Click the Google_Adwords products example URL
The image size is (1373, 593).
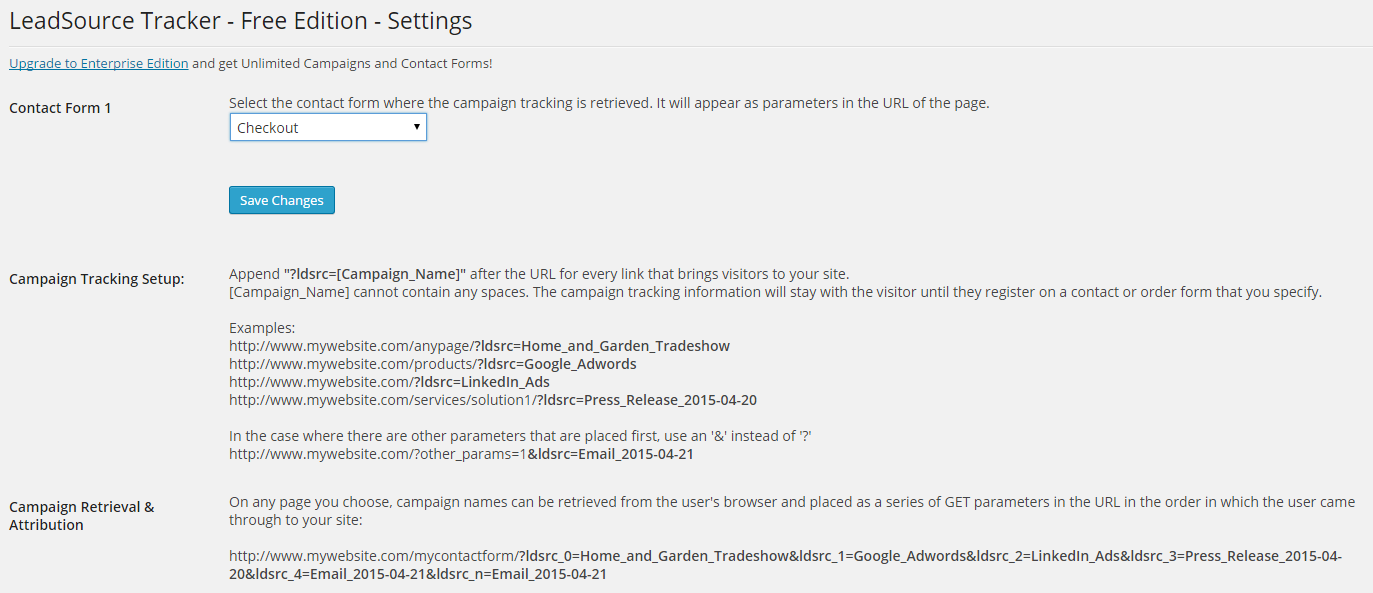click(432, 364)
